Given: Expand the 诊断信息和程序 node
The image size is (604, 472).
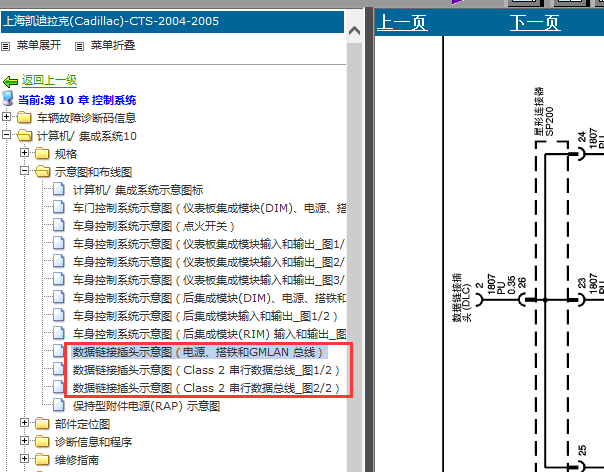Looking at the screenshot, I should pyautogui.click(x=25, y=441).
